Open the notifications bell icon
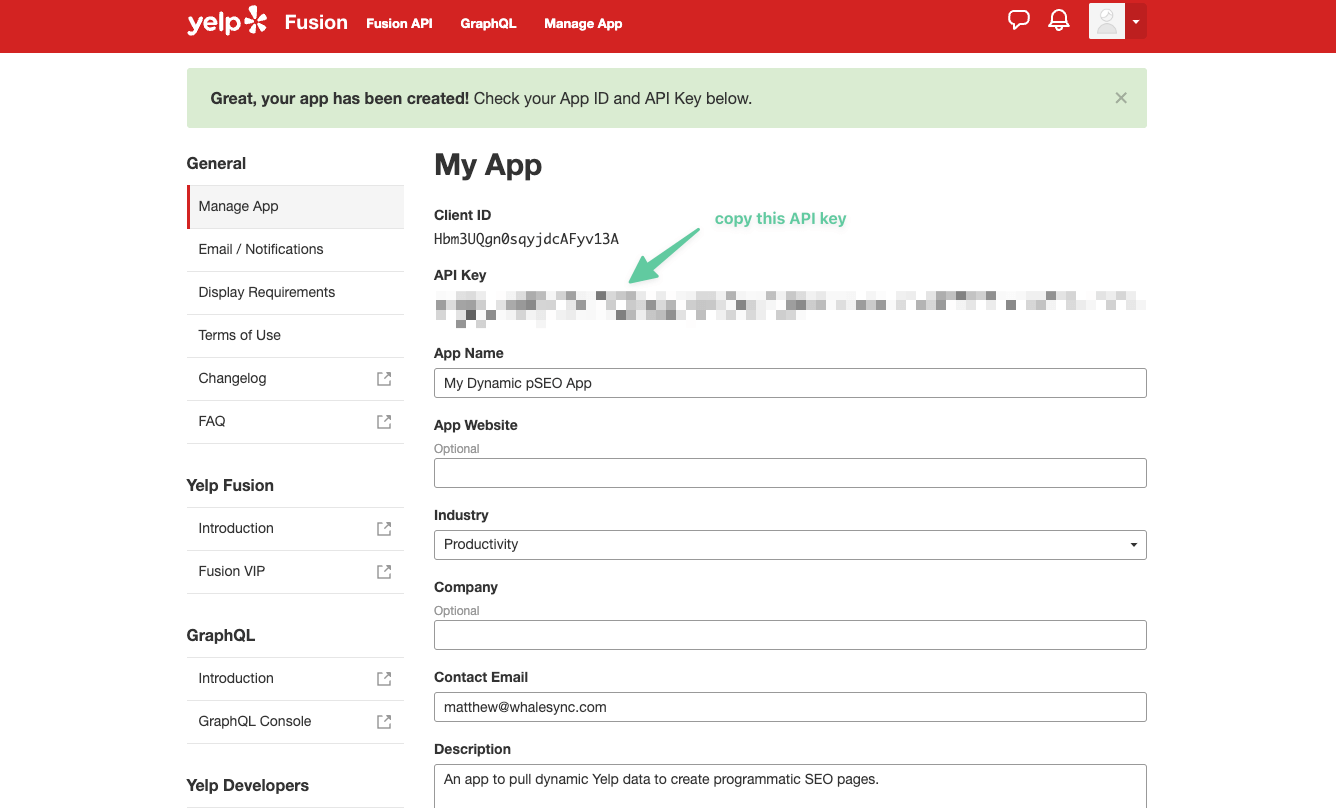Viewport: 1336px width, 808px height. pos(1059,20)
